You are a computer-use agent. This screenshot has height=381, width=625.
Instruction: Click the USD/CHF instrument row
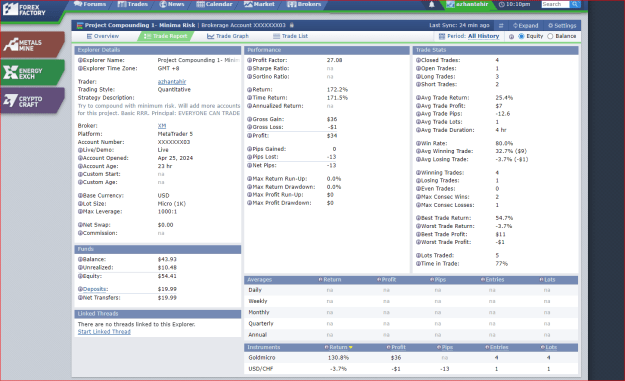coord(411,369)
